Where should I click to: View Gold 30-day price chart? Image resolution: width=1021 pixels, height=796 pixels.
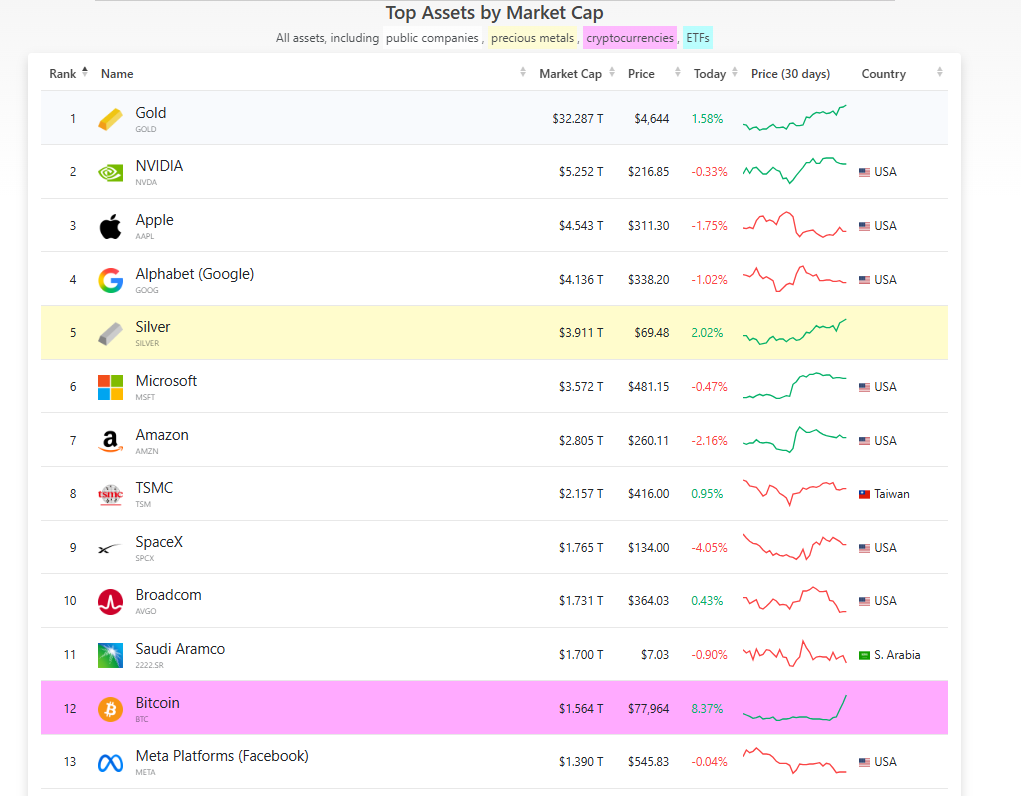(x=794, y=118)
